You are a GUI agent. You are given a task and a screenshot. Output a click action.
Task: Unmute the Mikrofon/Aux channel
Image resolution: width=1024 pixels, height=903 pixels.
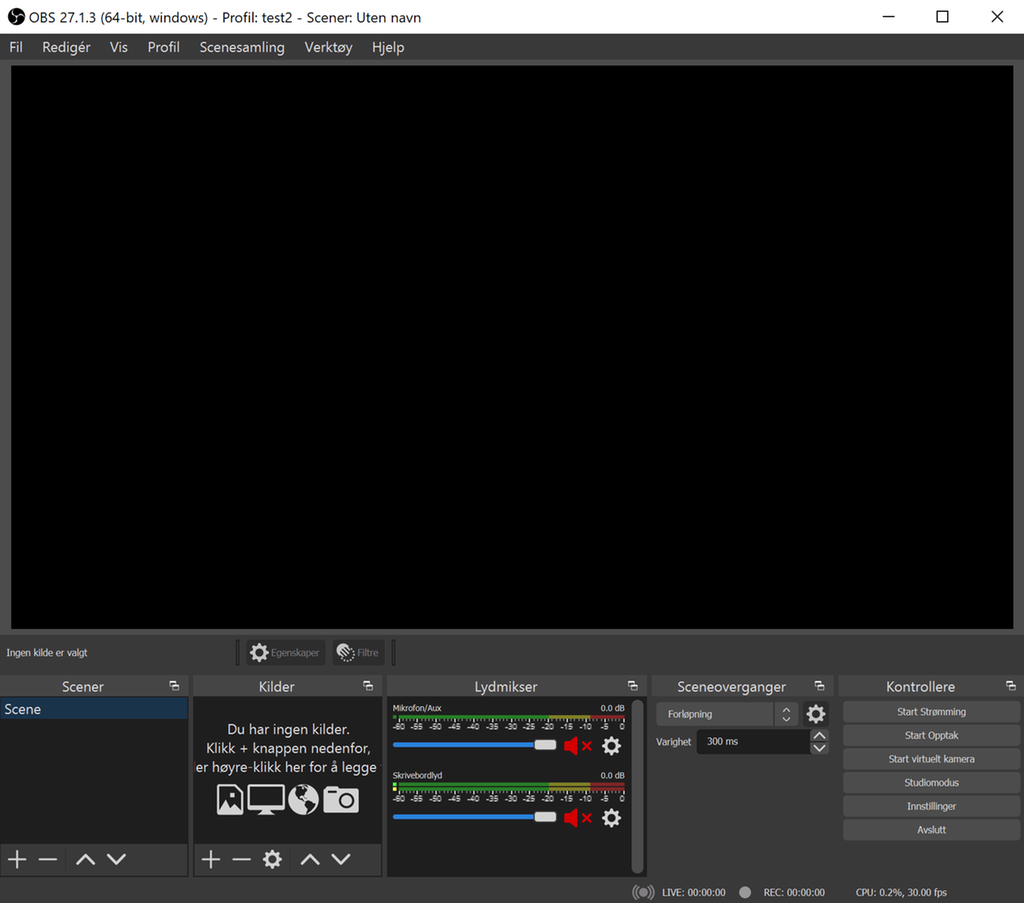(x=577, y=746)
